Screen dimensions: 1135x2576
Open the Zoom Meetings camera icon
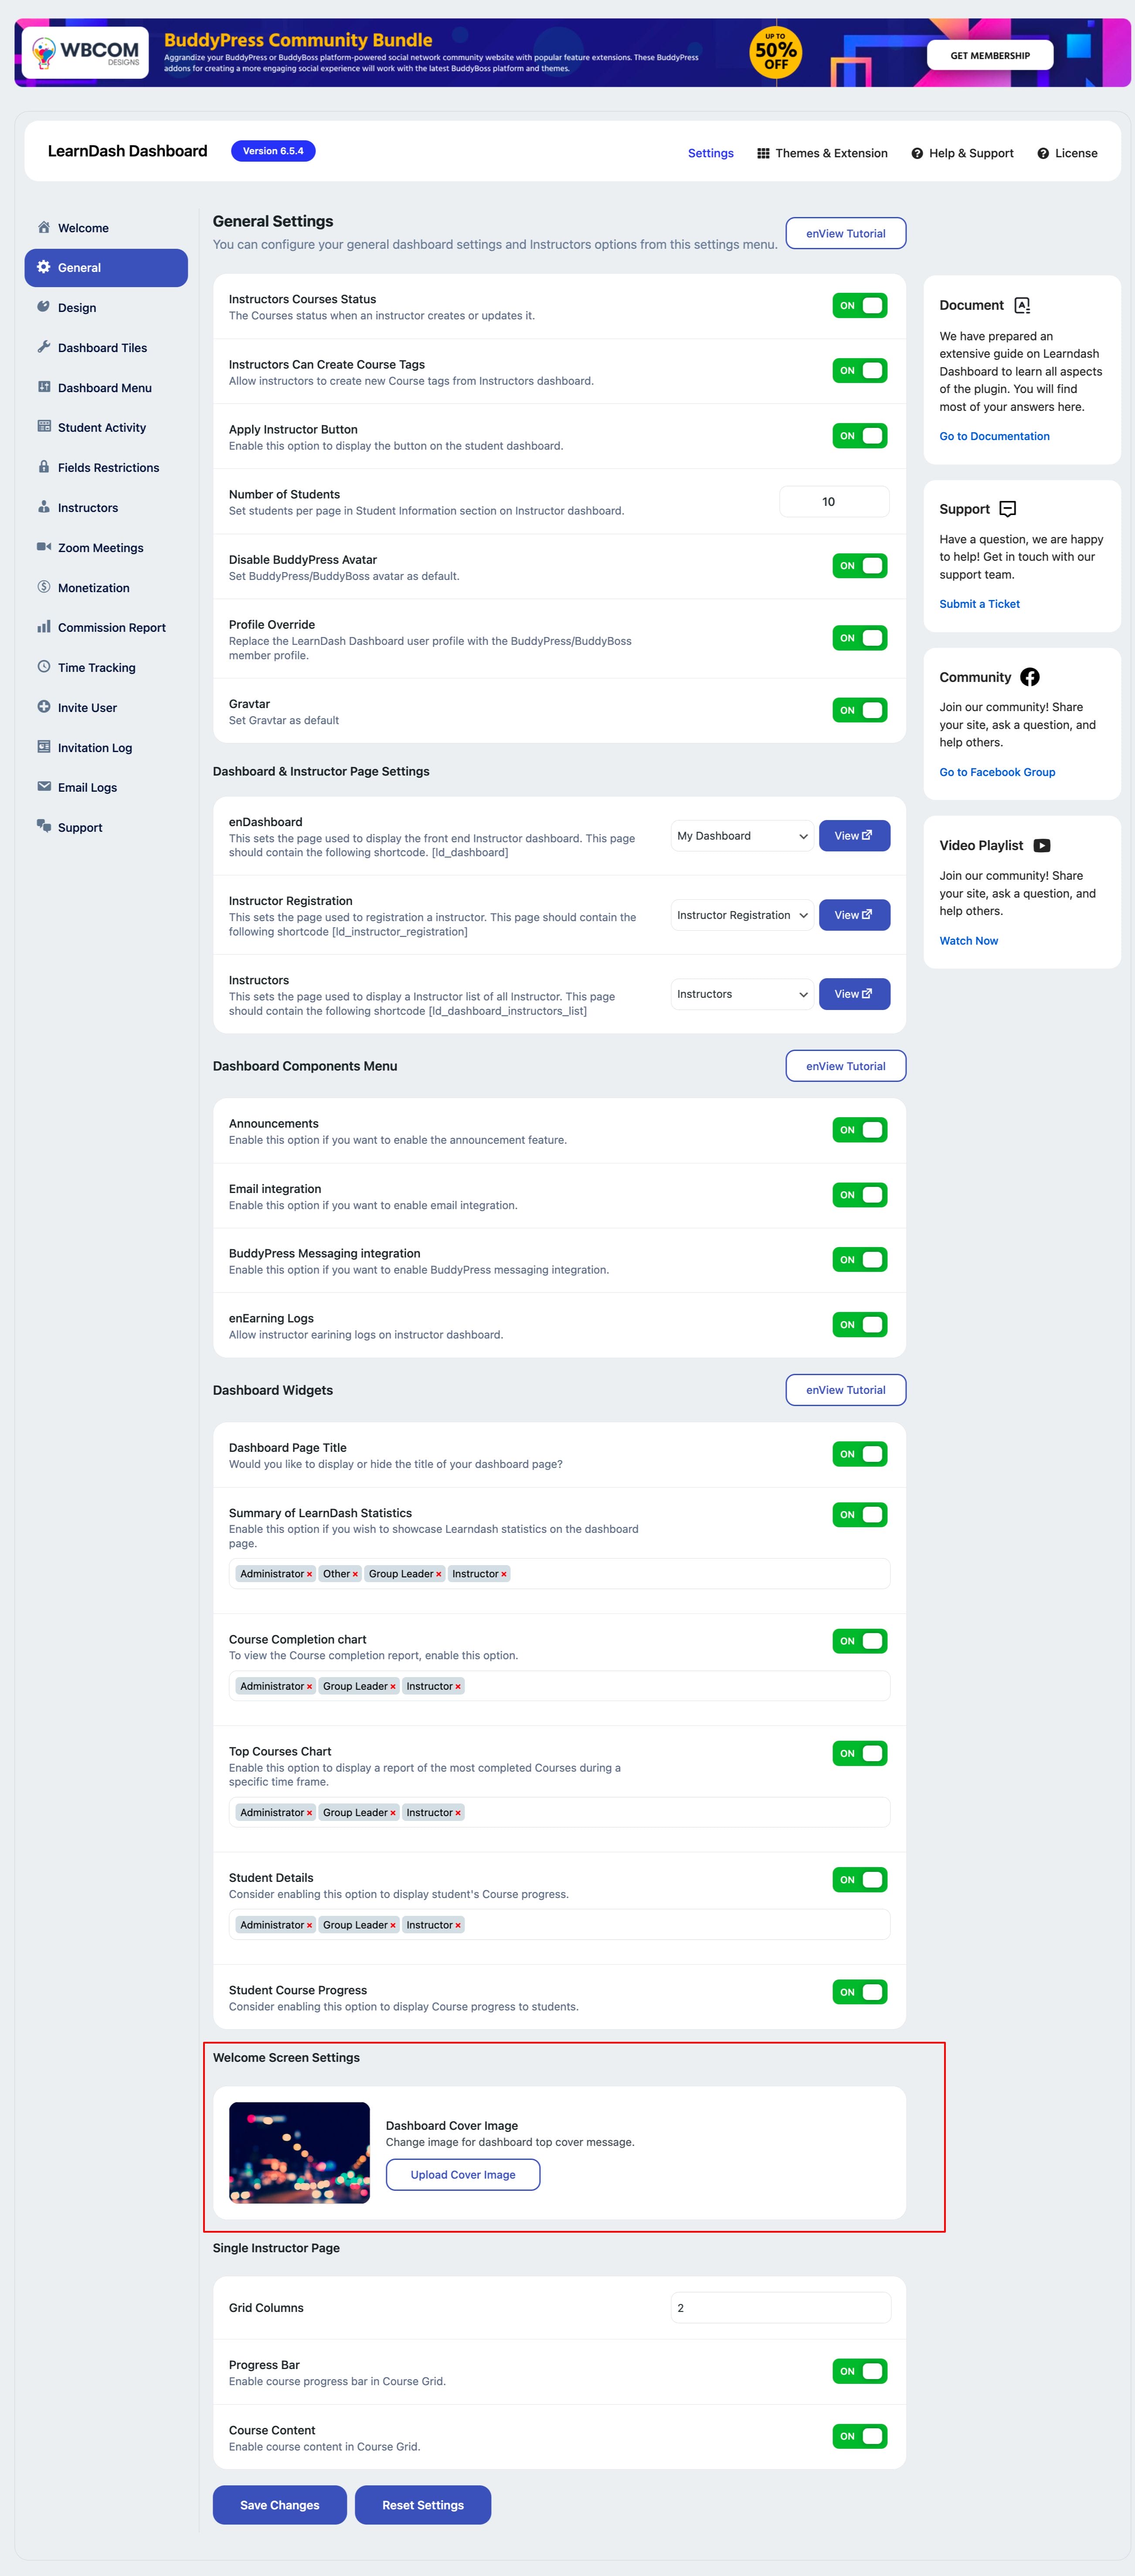point(44,547)
